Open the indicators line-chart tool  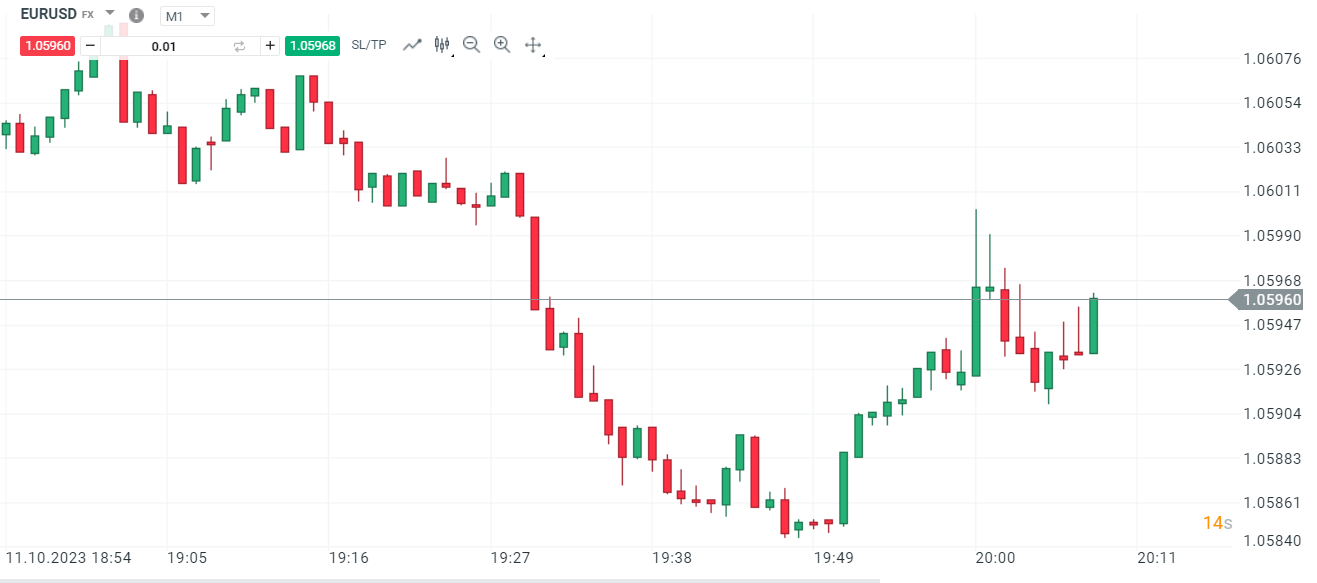[412, 45]
